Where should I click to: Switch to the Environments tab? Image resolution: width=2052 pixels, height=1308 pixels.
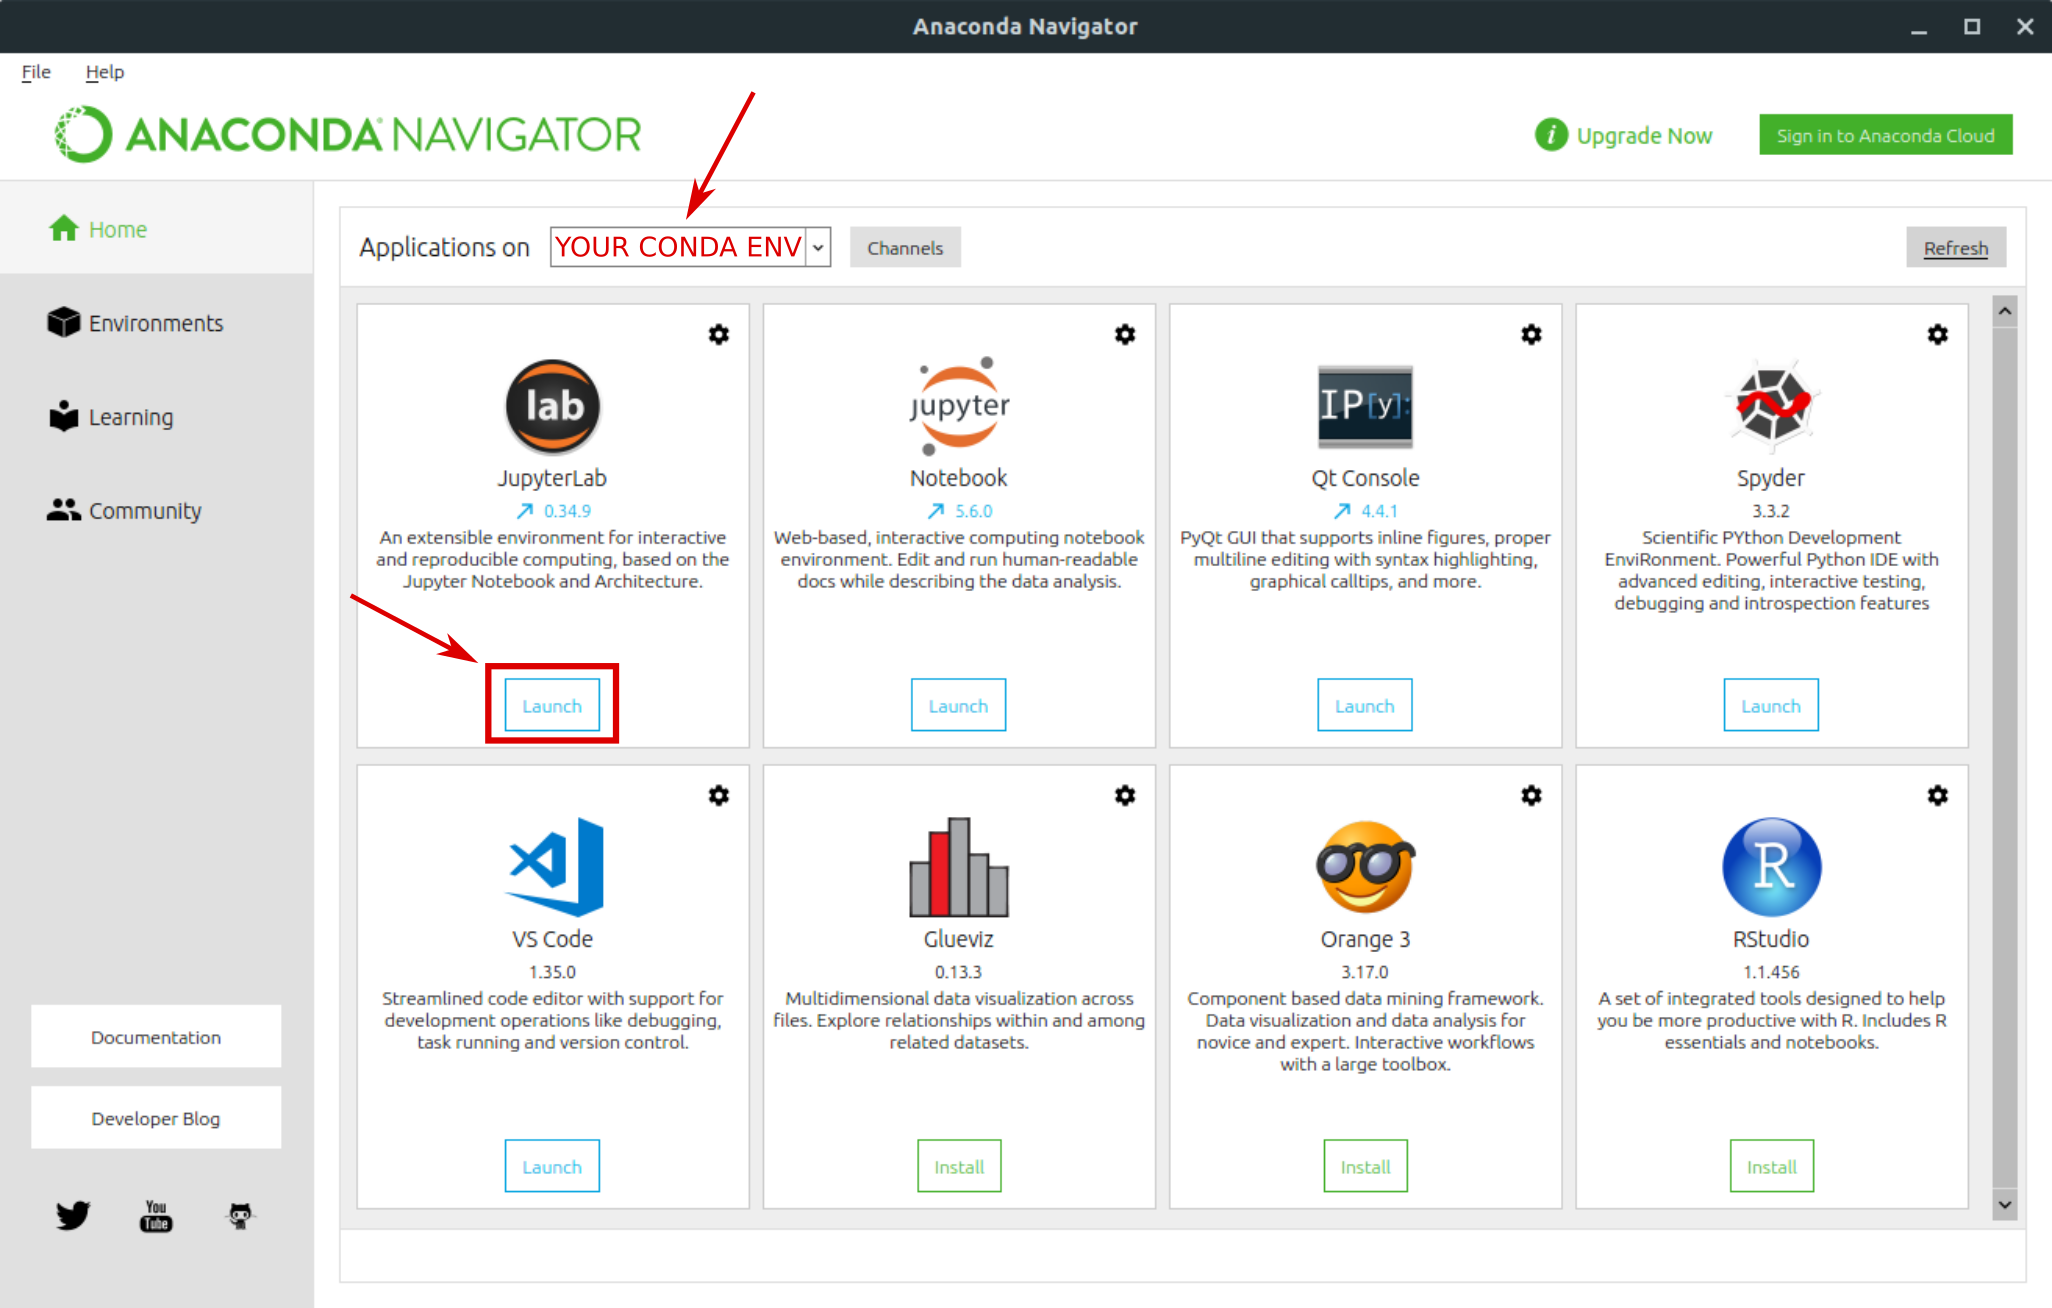(156, 323)
